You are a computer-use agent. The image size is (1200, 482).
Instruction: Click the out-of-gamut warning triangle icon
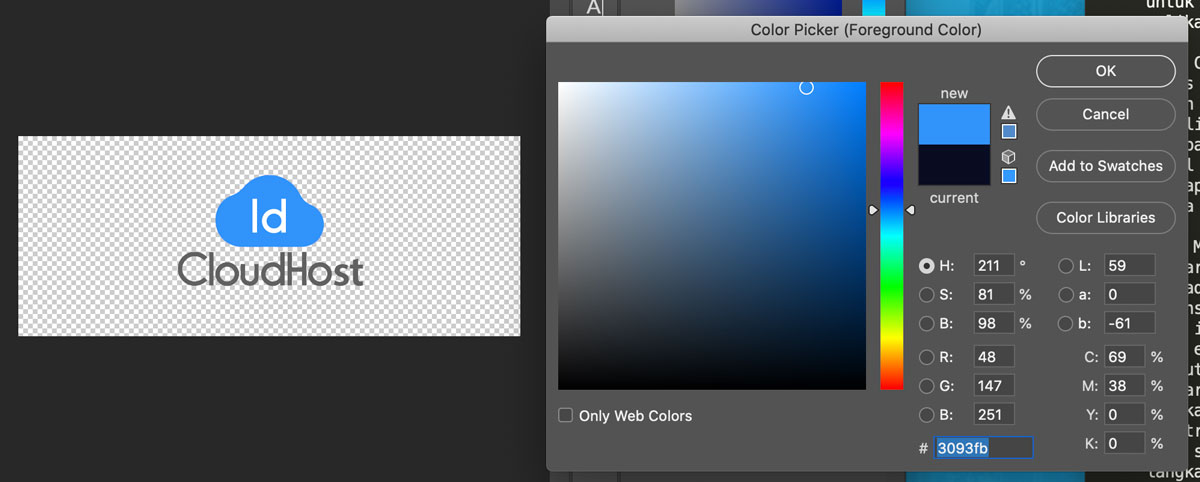coord(1009,113)
